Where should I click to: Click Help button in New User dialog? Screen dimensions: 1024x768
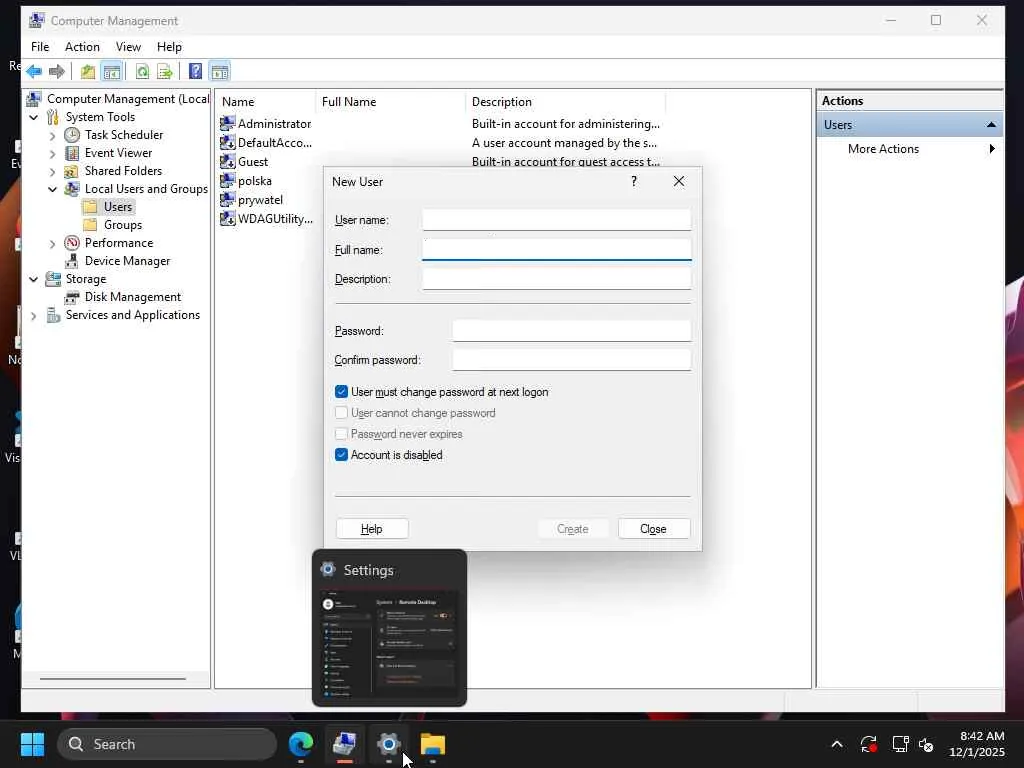click(x=372, y=528)
